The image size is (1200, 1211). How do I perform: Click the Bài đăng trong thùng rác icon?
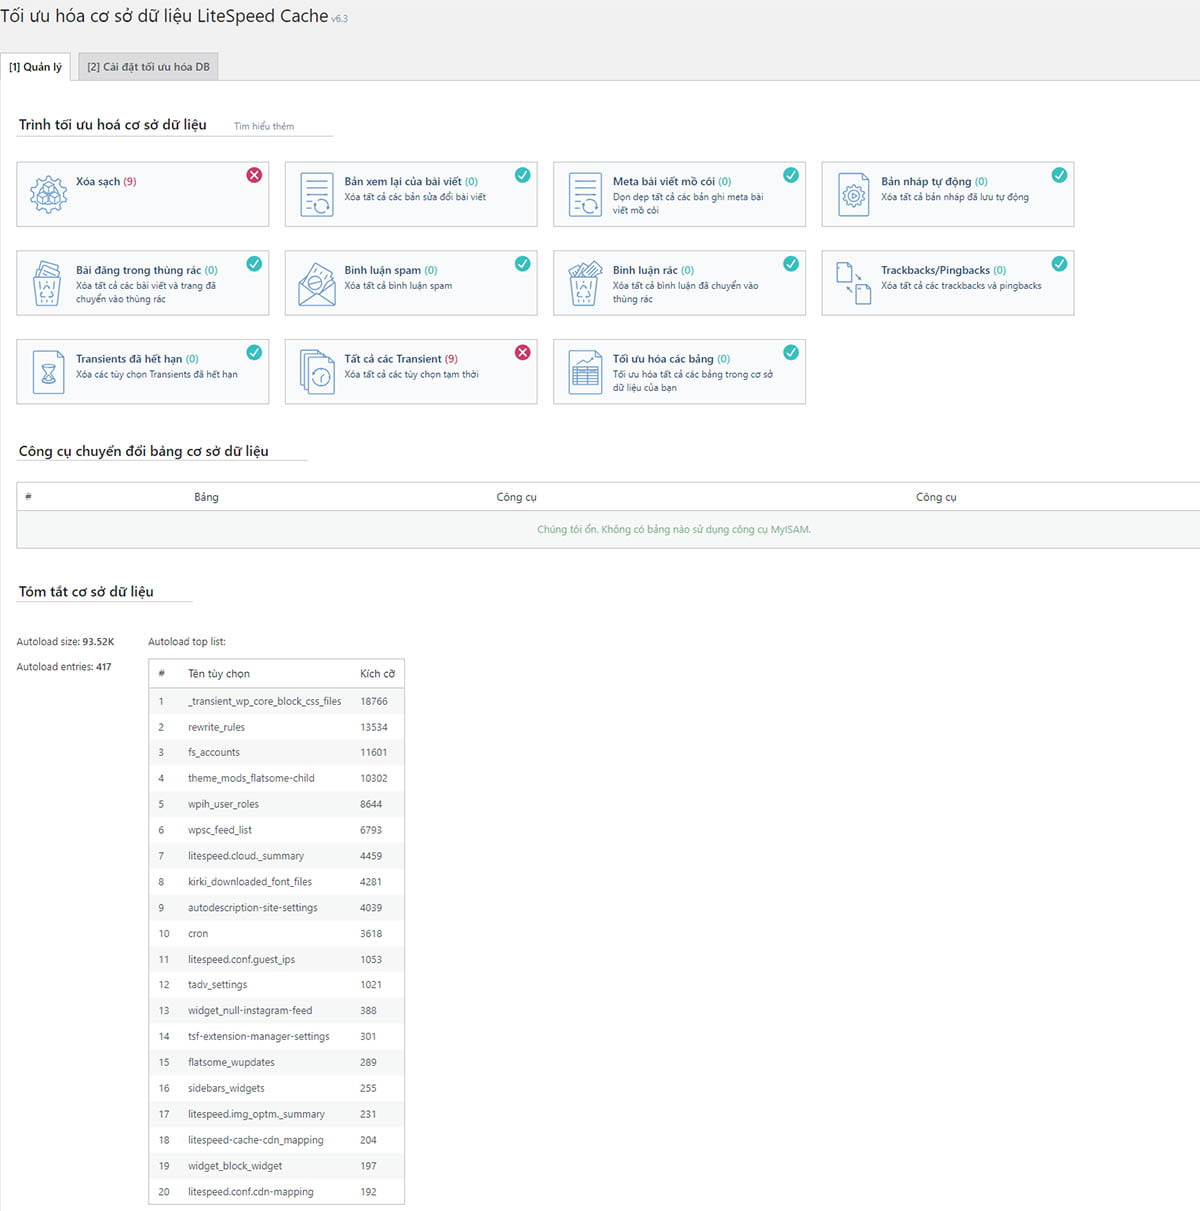point(48,283)
